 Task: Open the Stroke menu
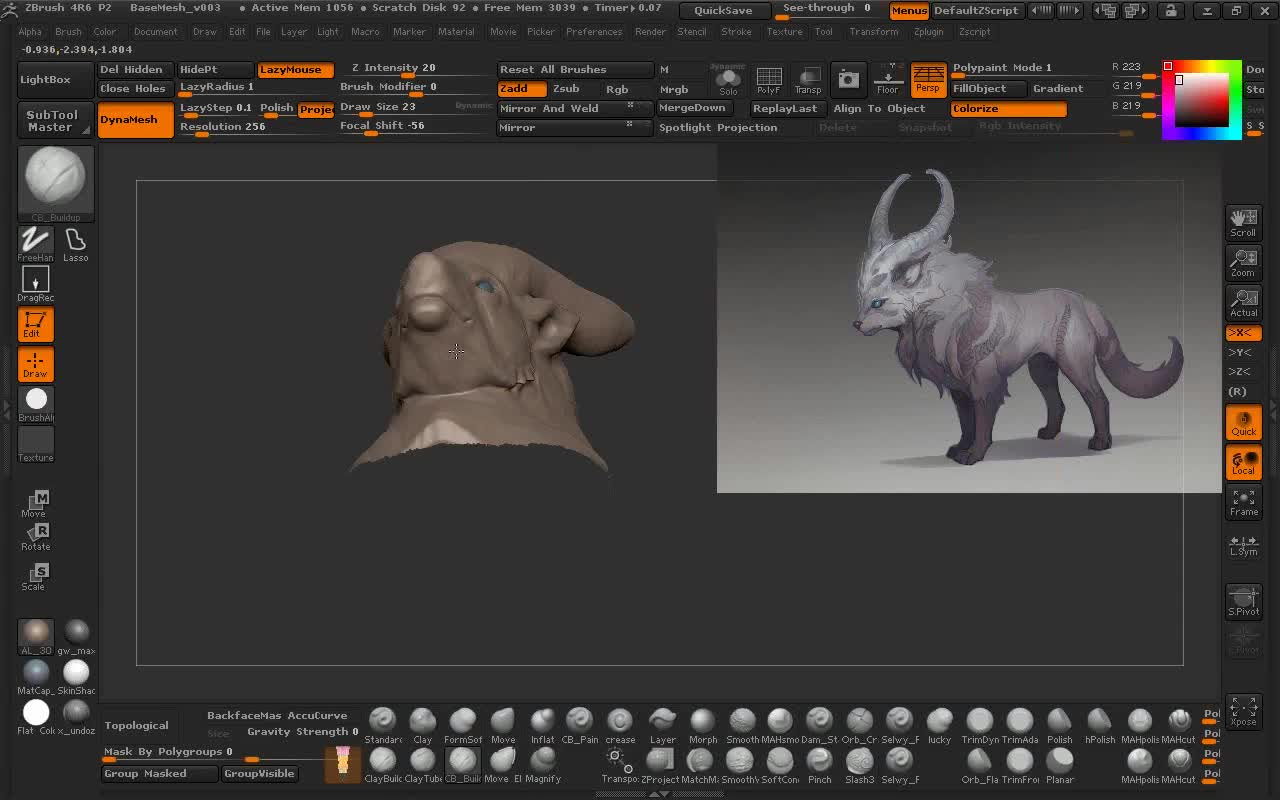[736, 31]
